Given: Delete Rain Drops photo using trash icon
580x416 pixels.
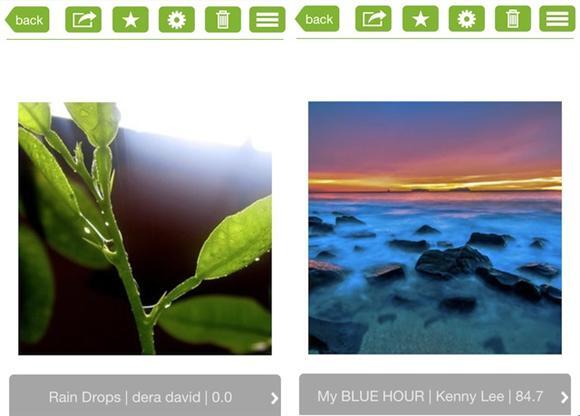Looking at the screenshot, I should pyautogui.click(x=223, y=20).
